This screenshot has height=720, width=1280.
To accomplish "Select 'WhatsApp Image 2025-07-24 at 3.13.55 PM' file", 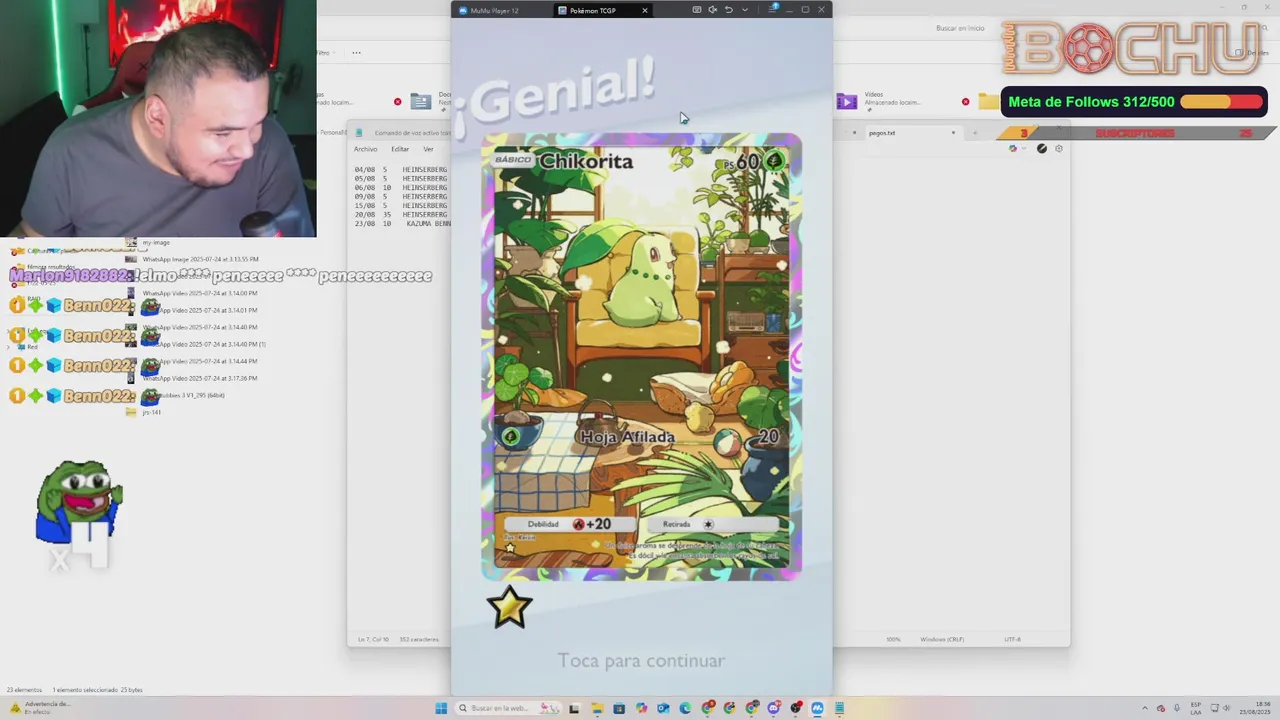I will 200,259.
